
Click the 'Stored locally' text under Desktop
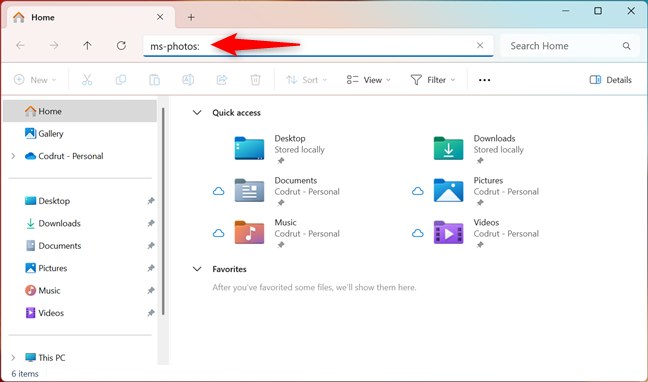tap(300, 150)
